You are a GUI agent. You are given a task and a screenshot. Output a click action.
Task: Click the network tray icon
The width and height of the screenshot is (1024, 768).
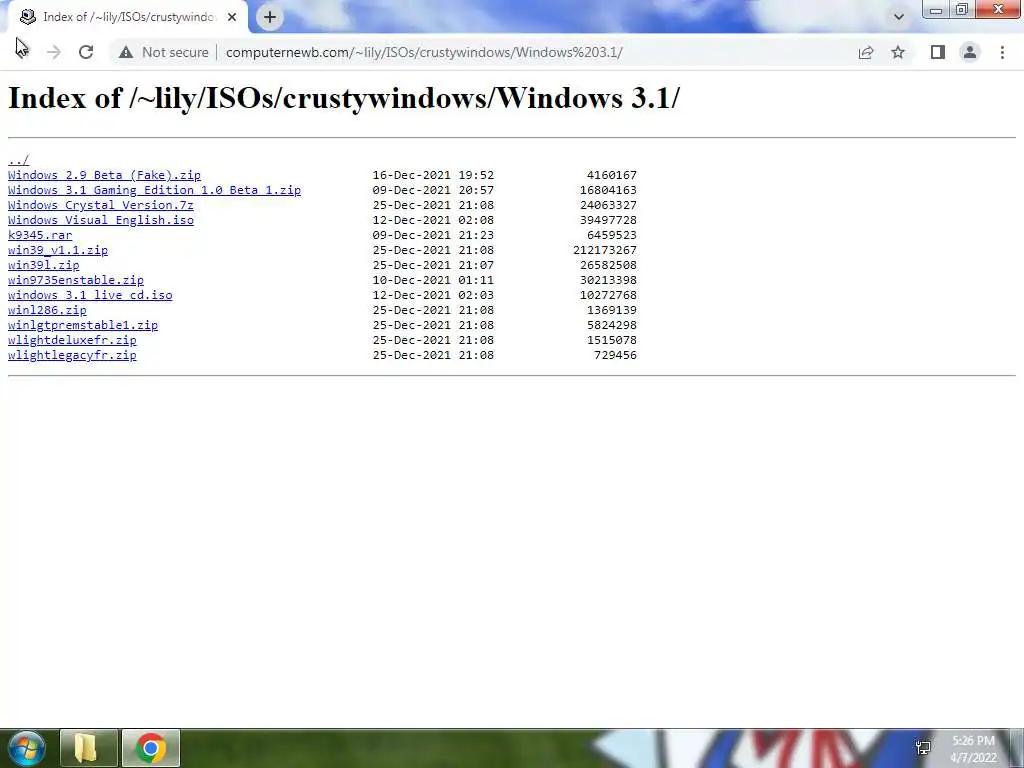tap(923, 748)
